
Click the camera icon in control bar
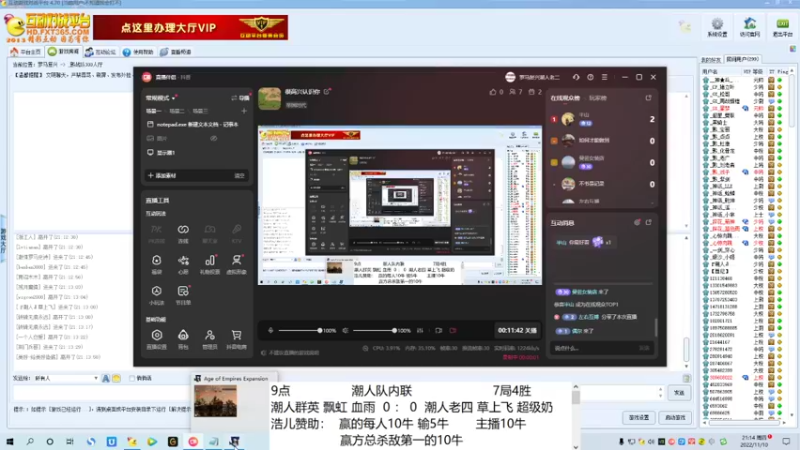pos(438,331)
